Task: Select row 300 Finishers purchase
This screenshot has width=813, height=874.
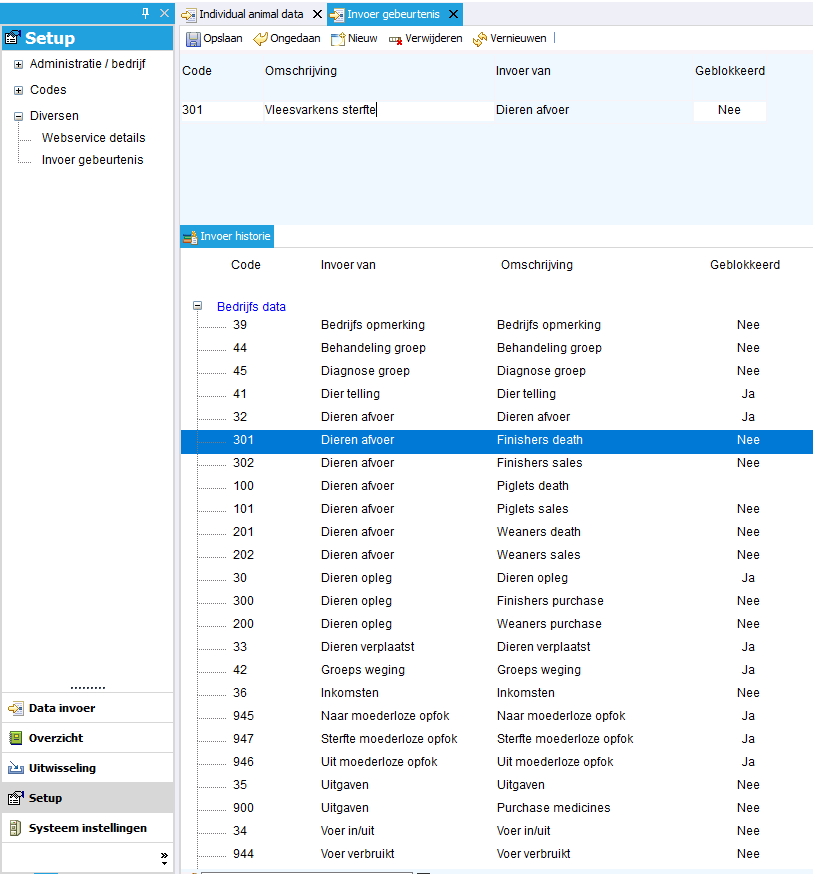Action: click(496, 601)
